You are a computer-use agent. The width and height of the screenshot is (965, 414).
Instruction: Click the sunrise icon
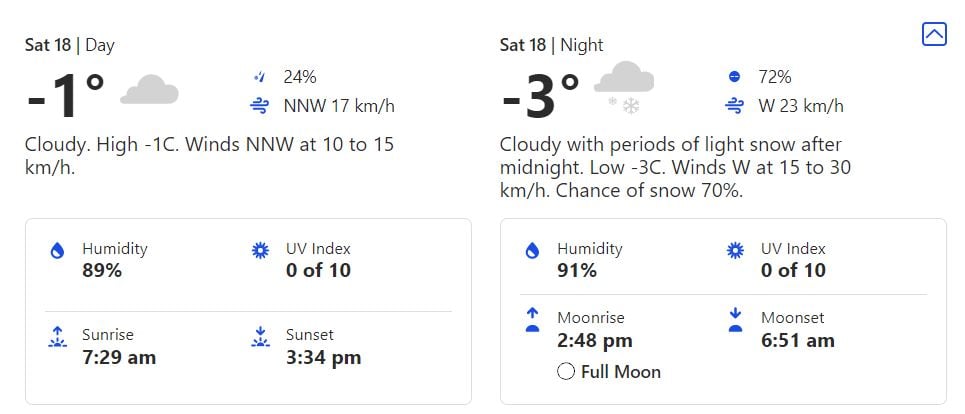[57, 337]
